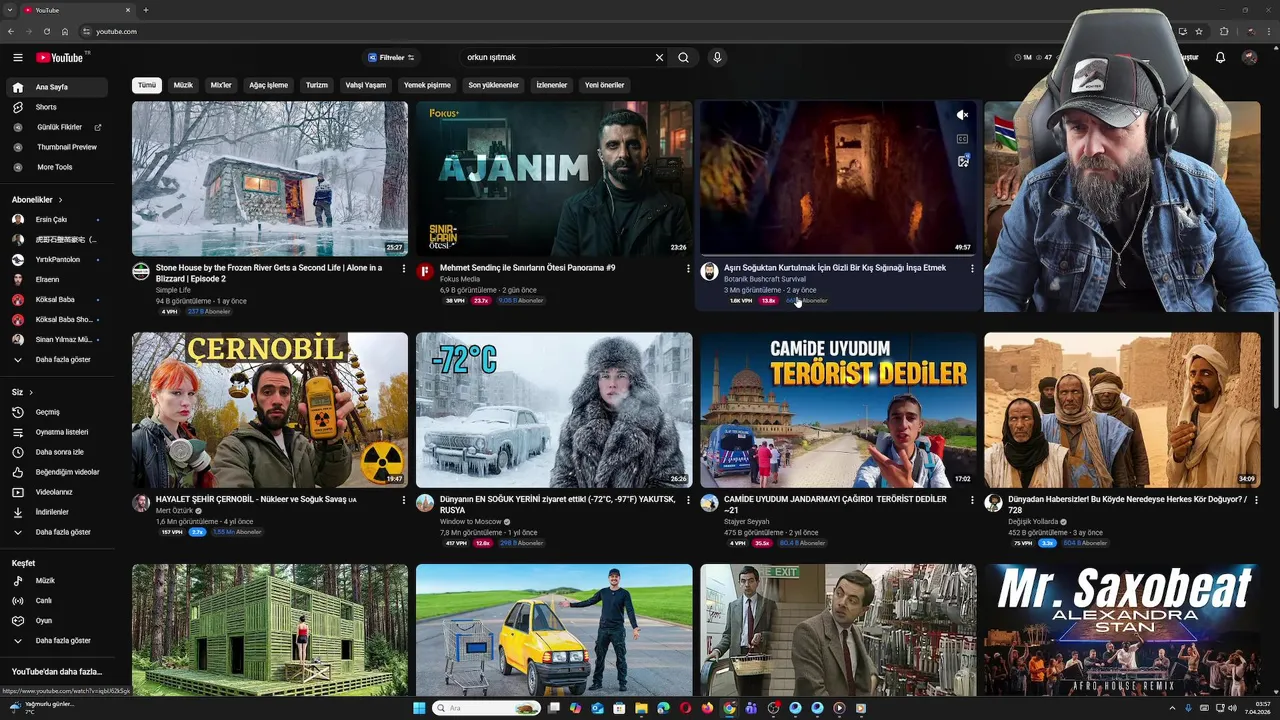Select the İzlenenler filter chip
This screenshot has width=1280, height=720.
tap(552, 85)
